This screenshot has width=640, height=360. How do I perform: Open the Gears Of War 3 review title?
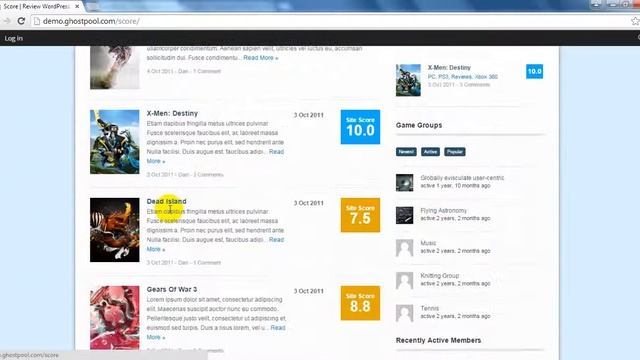pyautogui.click(x=172, y=289)
